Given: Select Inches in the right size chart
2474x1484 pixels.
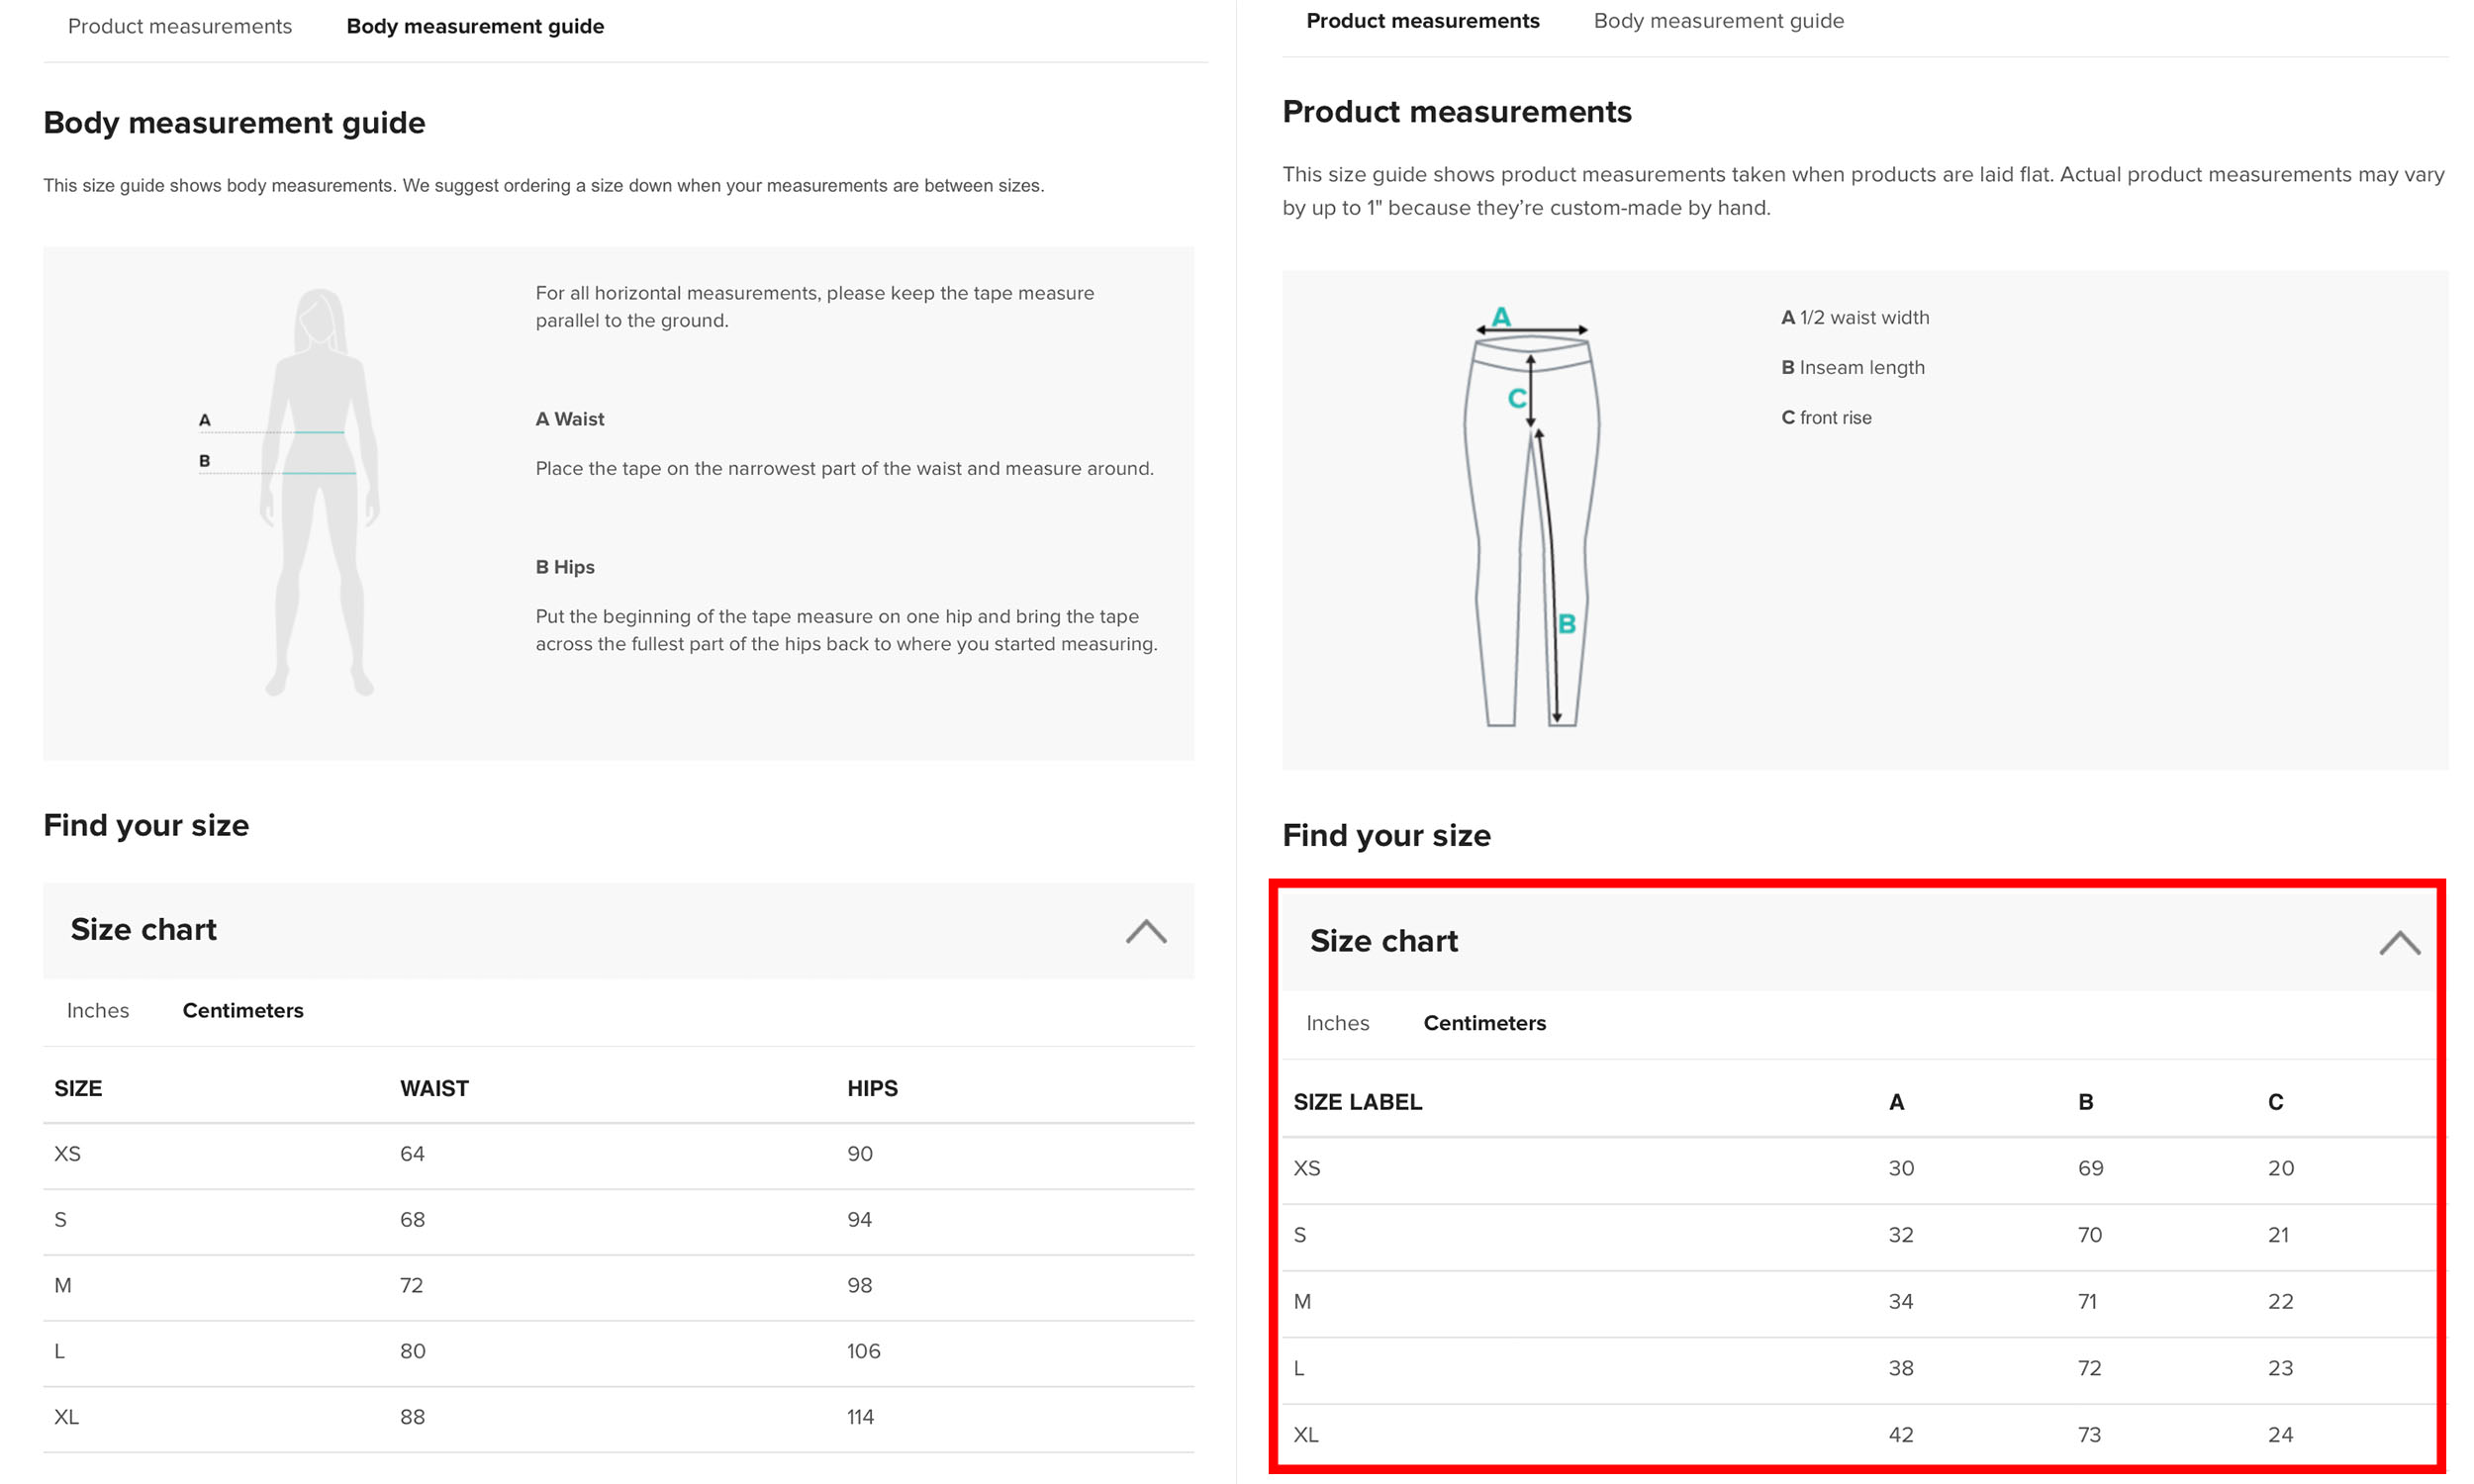Looking at the screenshot, I should (x=1338, y=1022).
